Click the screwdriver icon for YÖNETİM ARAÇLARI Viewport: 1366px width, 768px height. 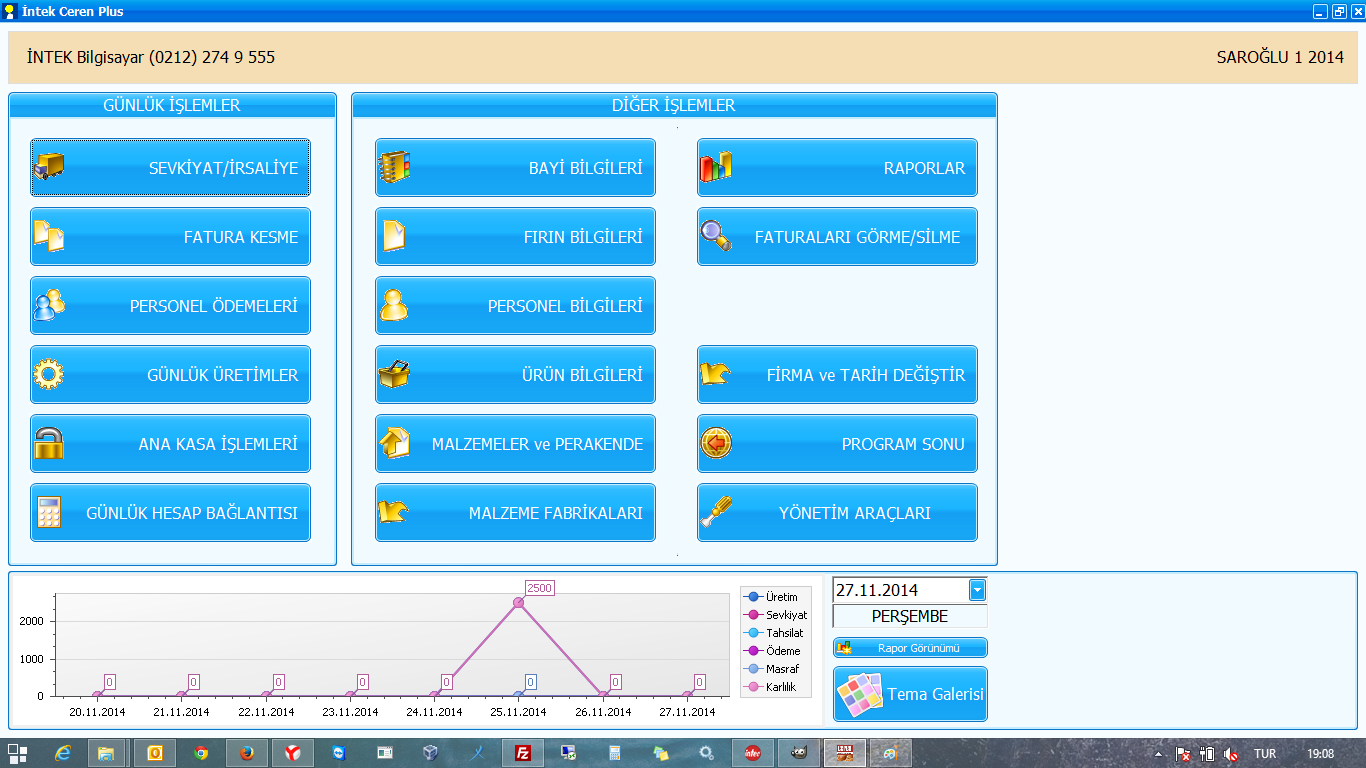715,513
